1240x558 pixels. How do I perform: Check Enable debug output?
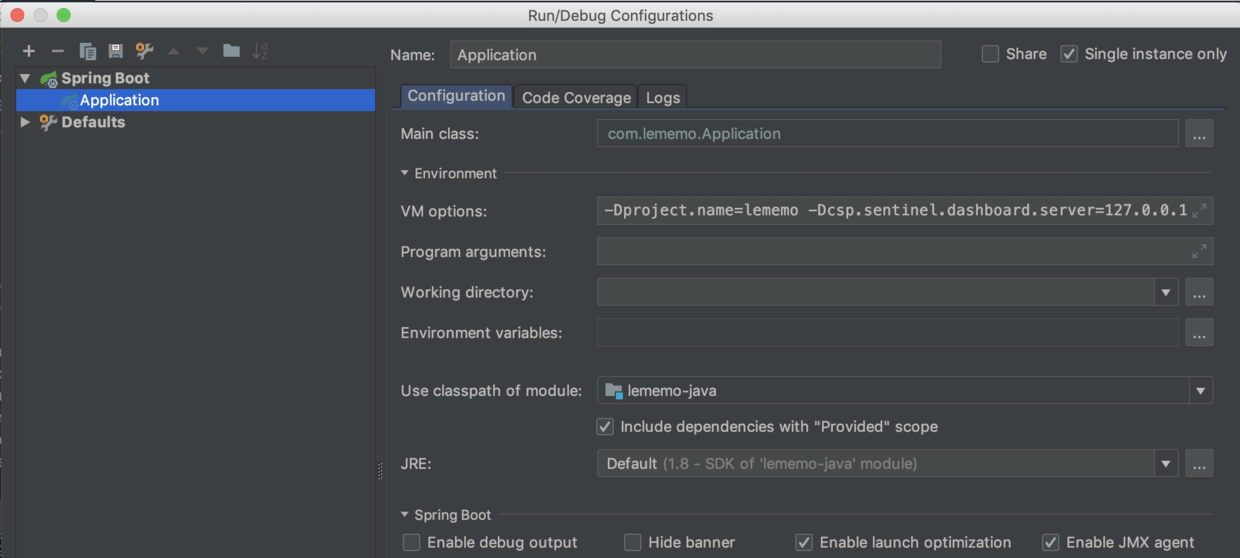412,542
